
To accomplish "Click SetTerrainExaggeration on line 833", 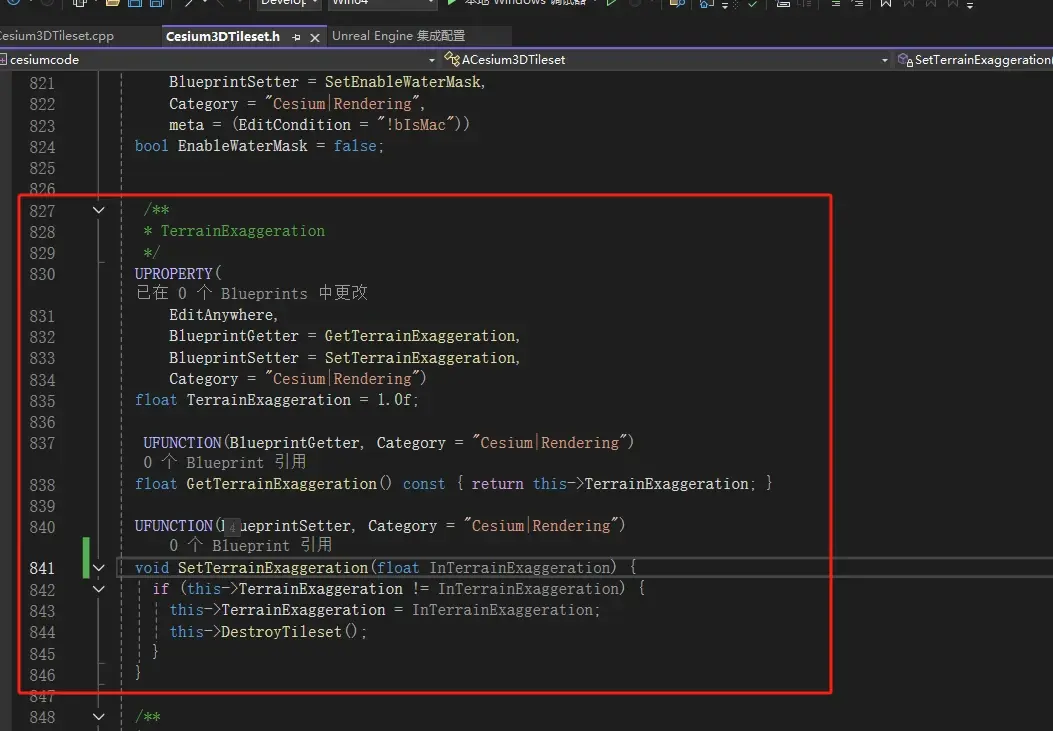I will click(x=422, y=358).
